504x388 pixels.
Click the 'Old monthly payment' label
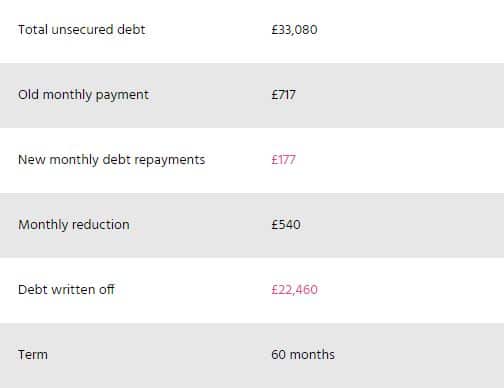(83, 95)
